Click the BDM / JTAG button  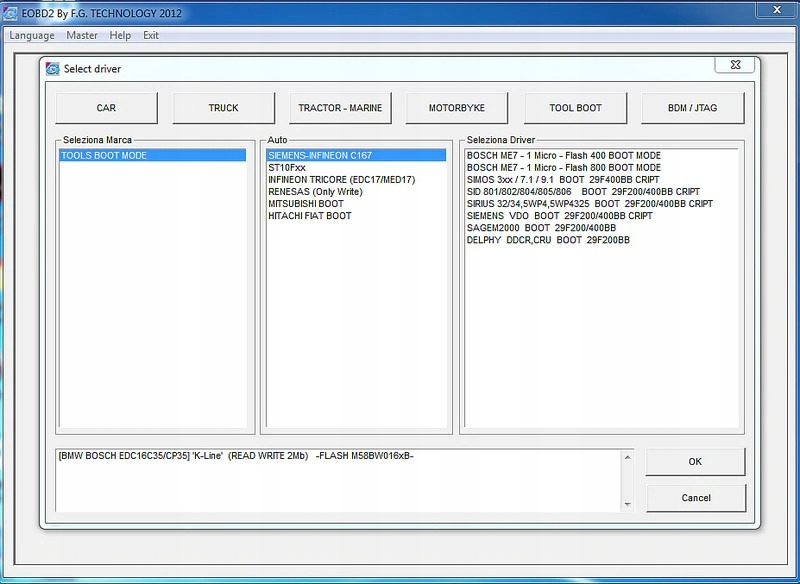tap(692, 108)
